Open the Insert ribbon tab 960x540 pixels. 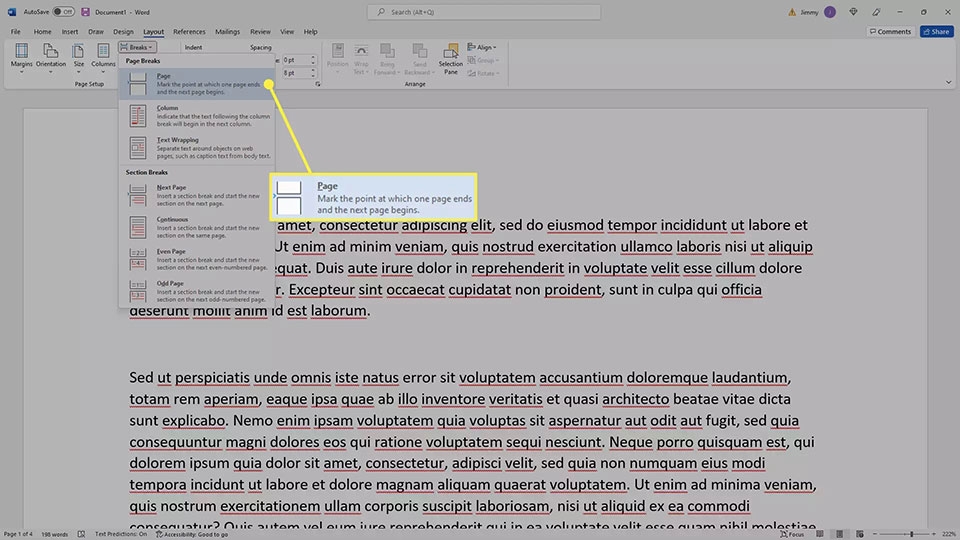pyautogui.click(x=70, y=32)
